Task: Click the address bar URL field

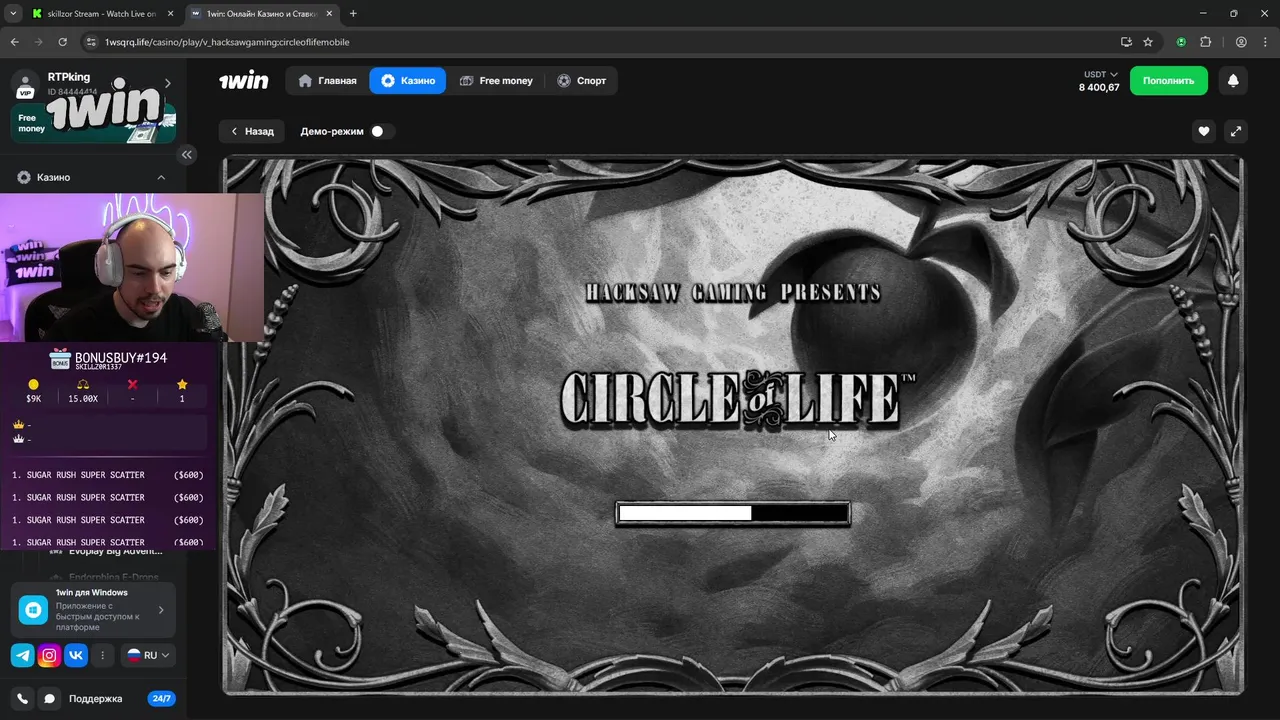Action: point(600,42)
